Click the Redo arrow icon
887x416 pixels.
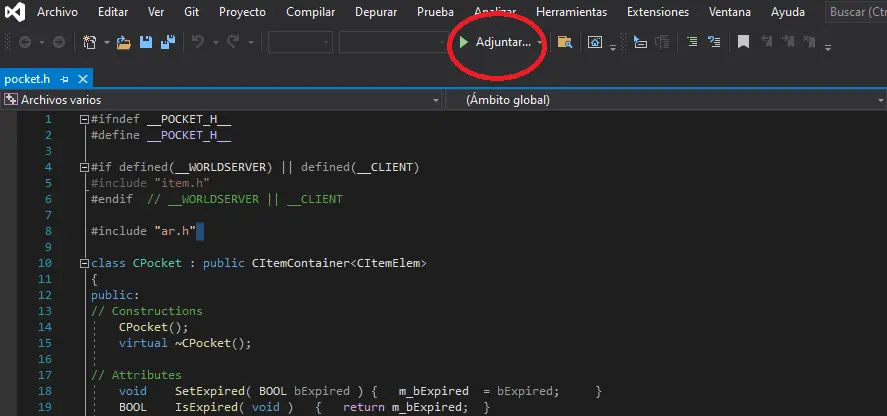(x=233, y=42)
